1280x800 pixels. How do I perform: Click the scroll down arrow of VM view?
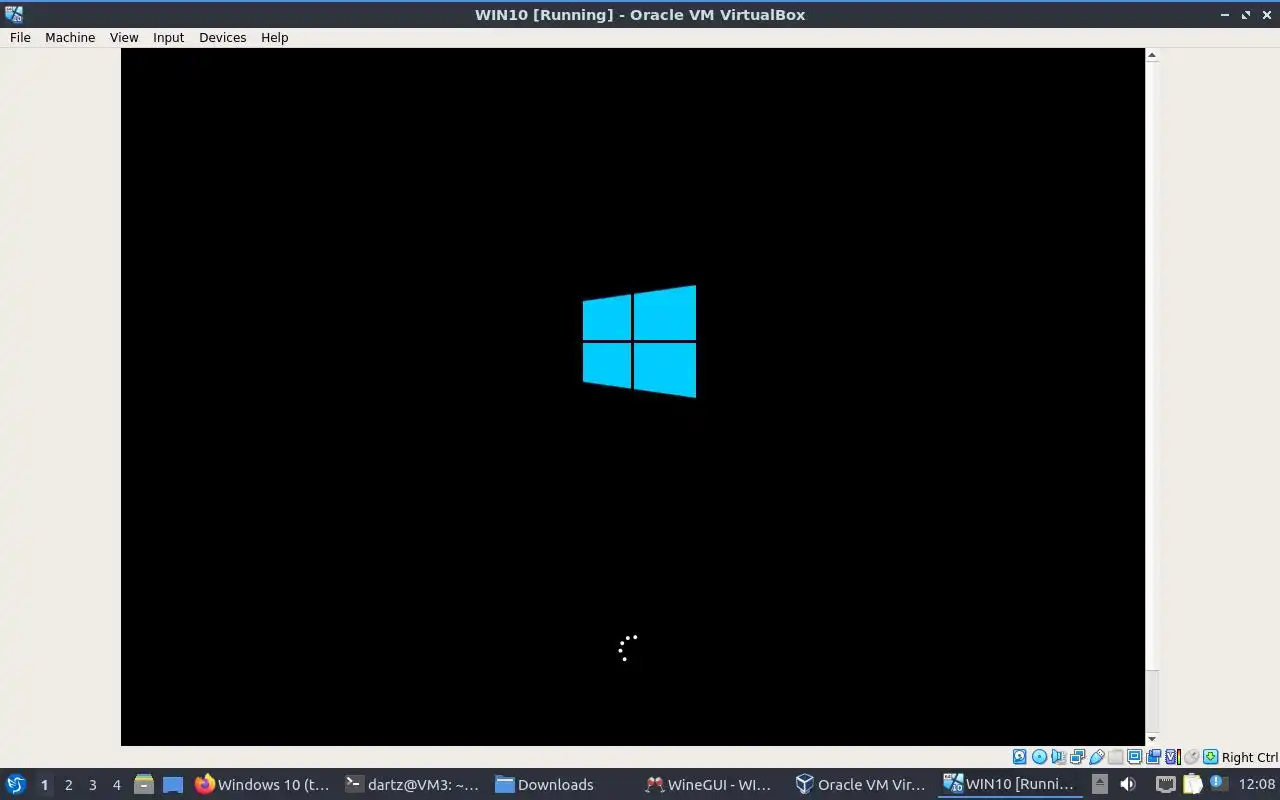[1151, 739]
